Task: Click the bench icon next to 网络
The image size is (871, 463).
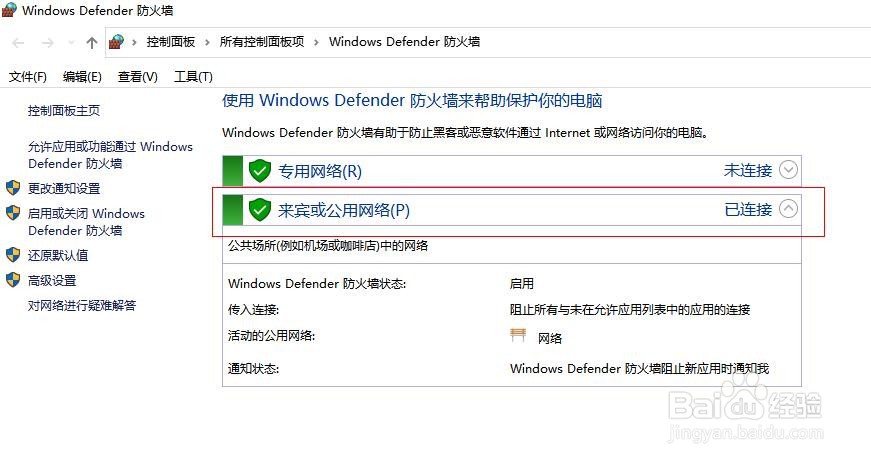Action: pyautogui.click(x=518, y=335)
